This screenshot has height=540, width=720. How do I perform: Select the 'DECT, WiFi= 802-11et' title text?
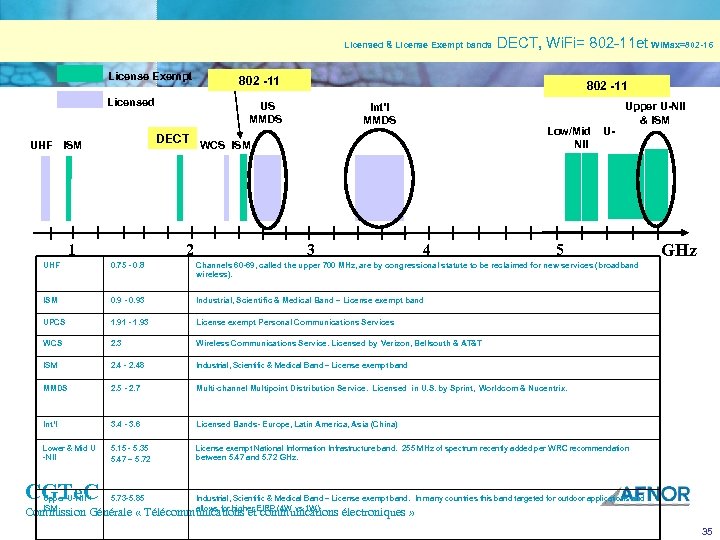[572, 43]
